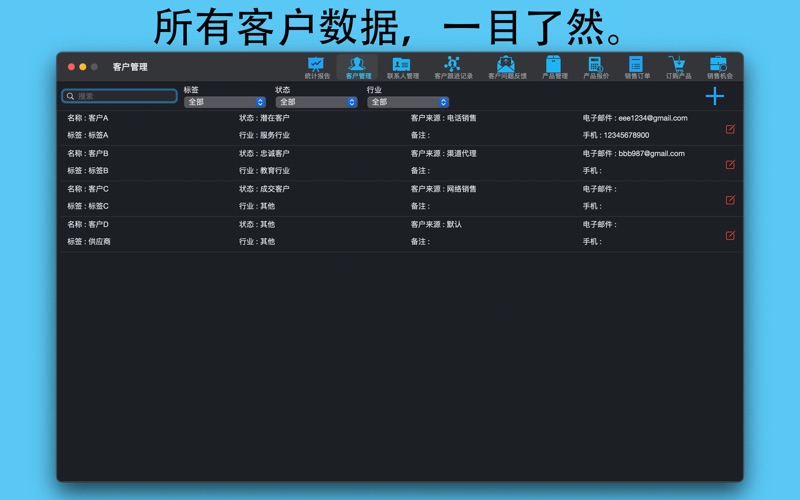Open the 客户问题反馈 feedback envelope icon
This screenshot has height=500, width=800.
pos(507,67)
